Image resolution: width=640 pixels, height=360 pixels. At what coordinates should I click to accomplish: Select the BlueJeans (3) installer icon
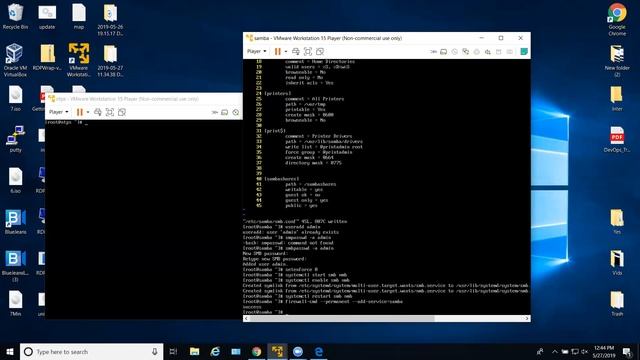pyautogui.click(x=16, y=266)
